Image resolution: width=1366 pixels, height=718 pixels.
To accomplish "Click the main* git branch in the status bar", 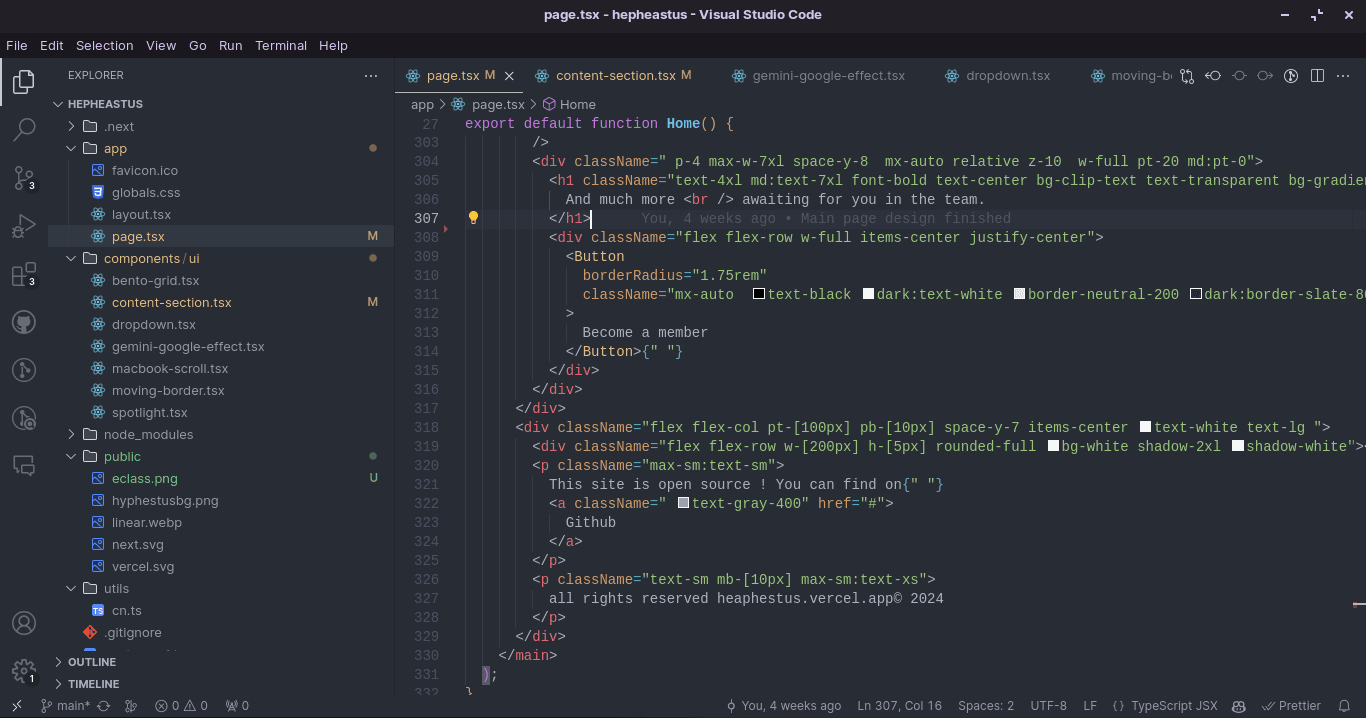I will (x=65, y=706).
